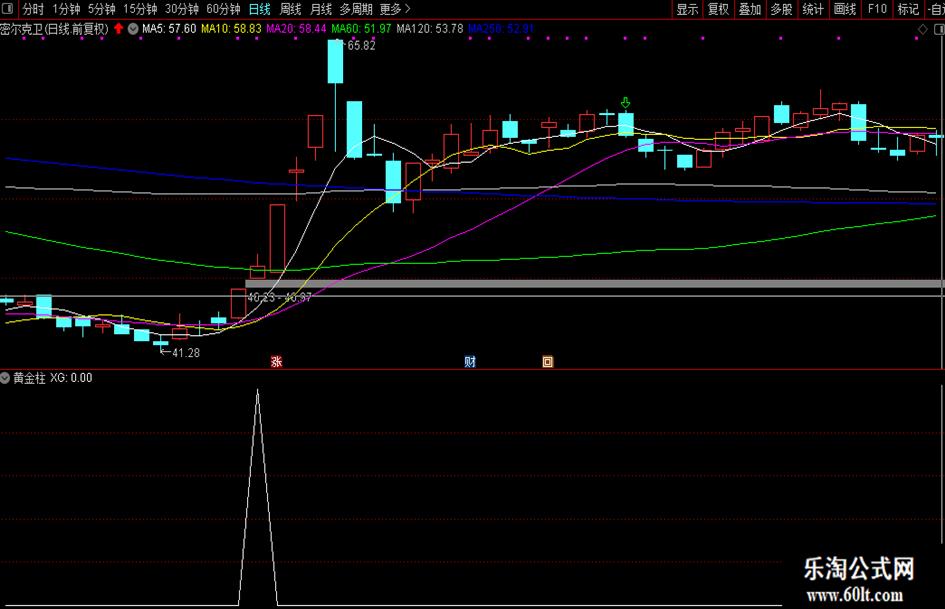Click the 统计 statistics button

pos(812,9)
